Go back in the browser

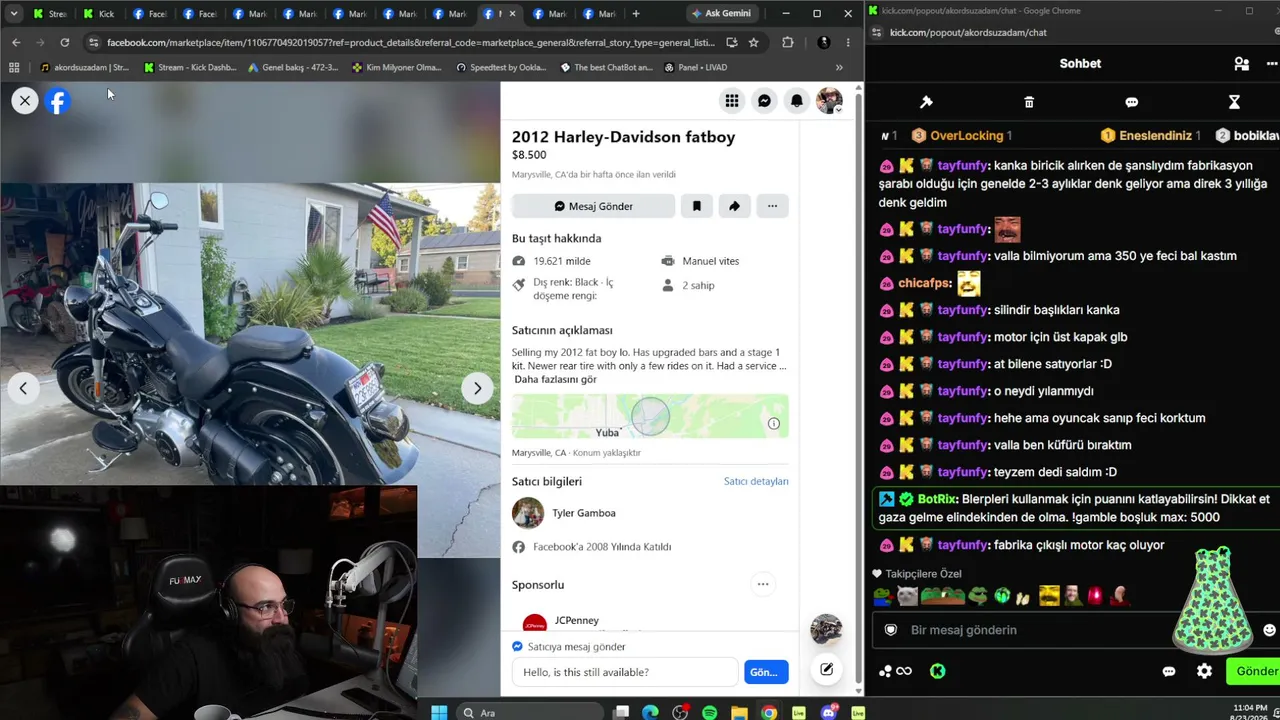(x=16, y=43)
